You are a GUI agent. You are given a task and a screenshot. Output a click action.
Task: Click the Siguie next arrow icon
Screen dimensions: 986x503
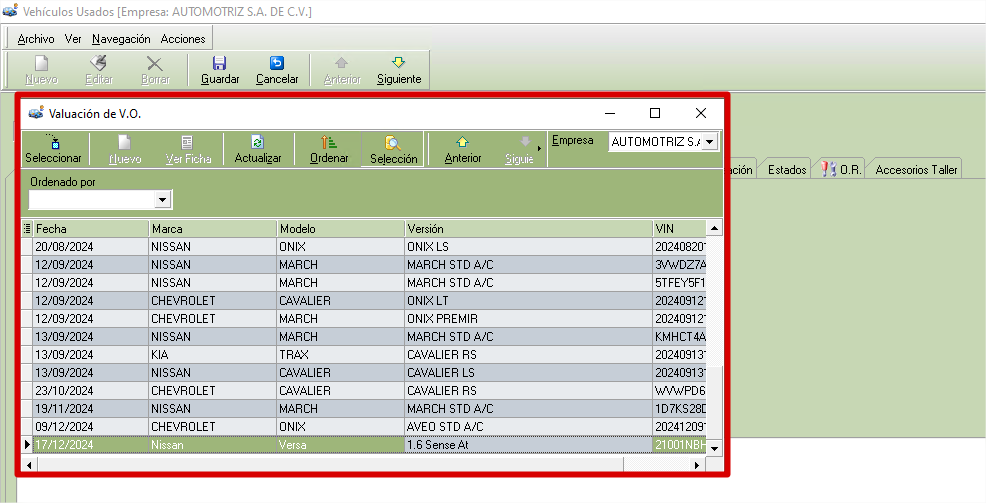coord(525,142)
